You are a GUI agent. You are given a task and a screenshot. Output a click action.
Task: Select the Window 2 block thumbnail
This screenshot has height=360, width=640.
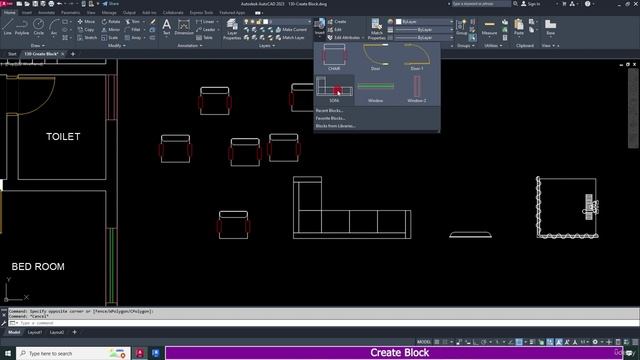pos(417,89)
